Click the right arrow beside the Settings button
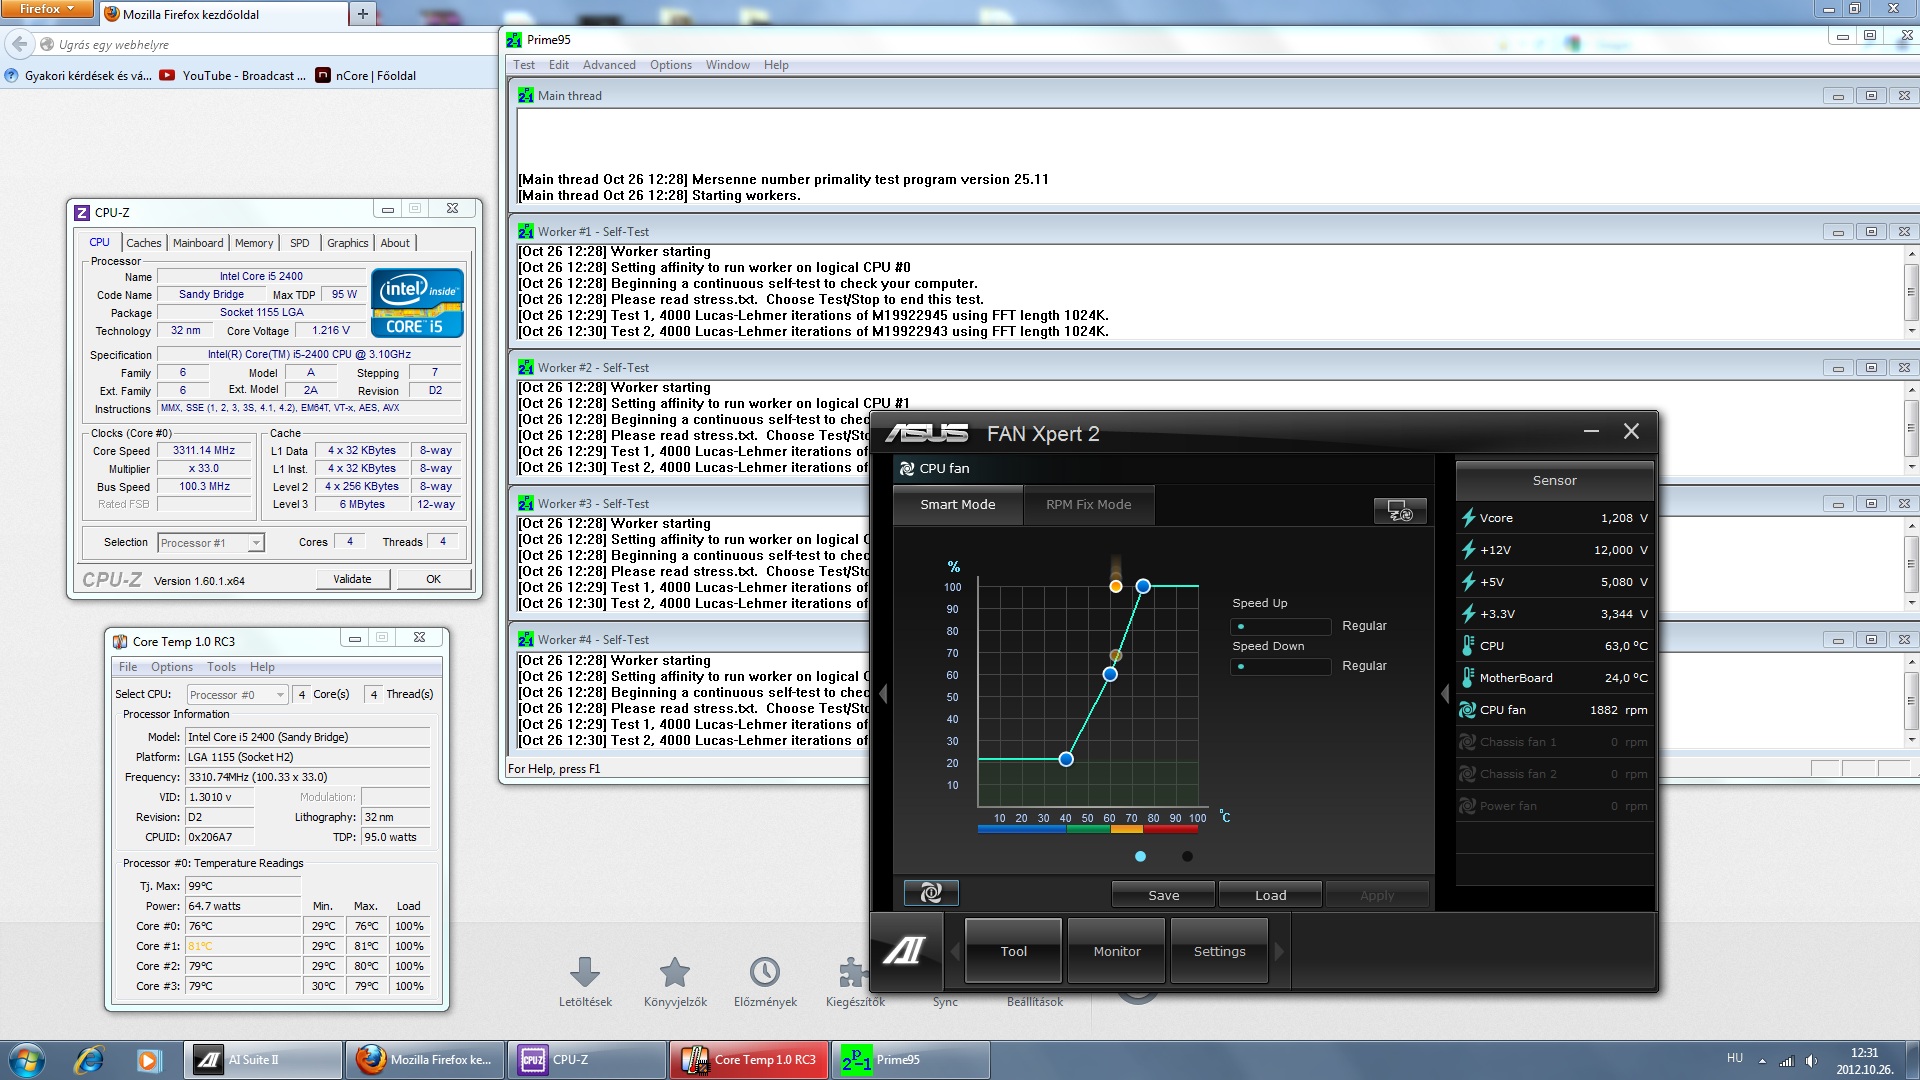 point(1279,951)
